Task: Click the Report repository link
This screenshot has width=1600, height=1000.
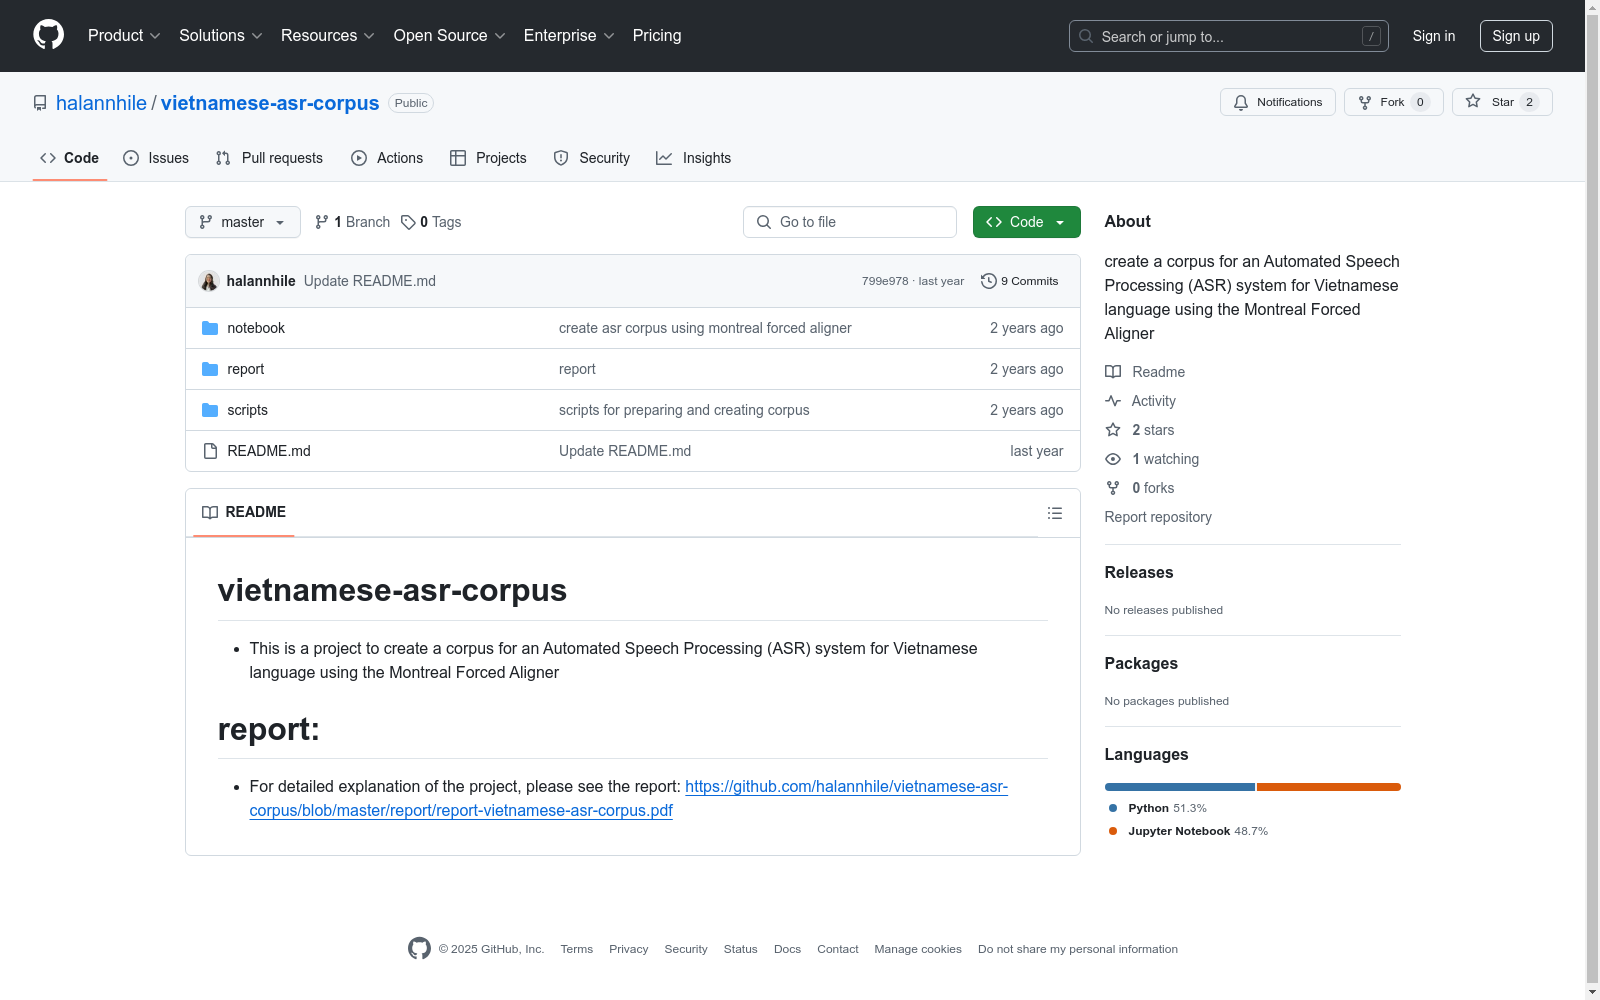Action: [1158, 517]
